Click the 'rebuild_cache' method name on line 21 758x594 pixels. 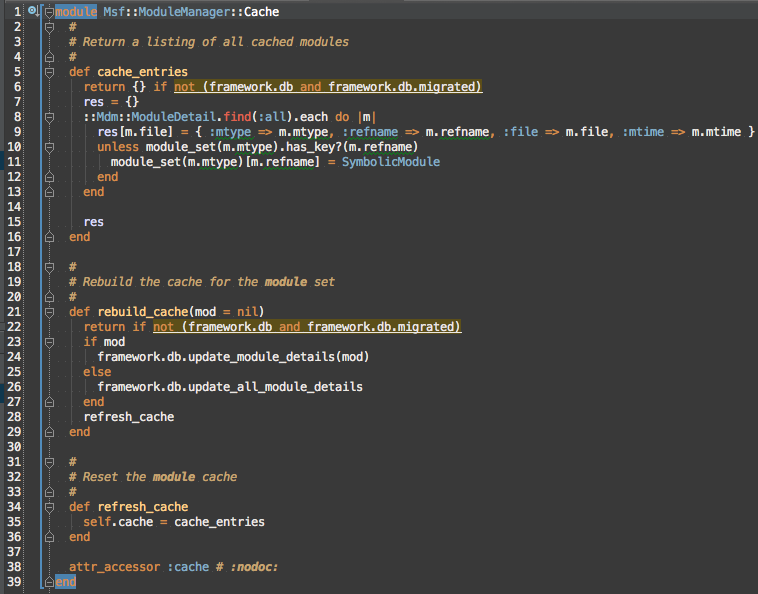click(143, 311)
